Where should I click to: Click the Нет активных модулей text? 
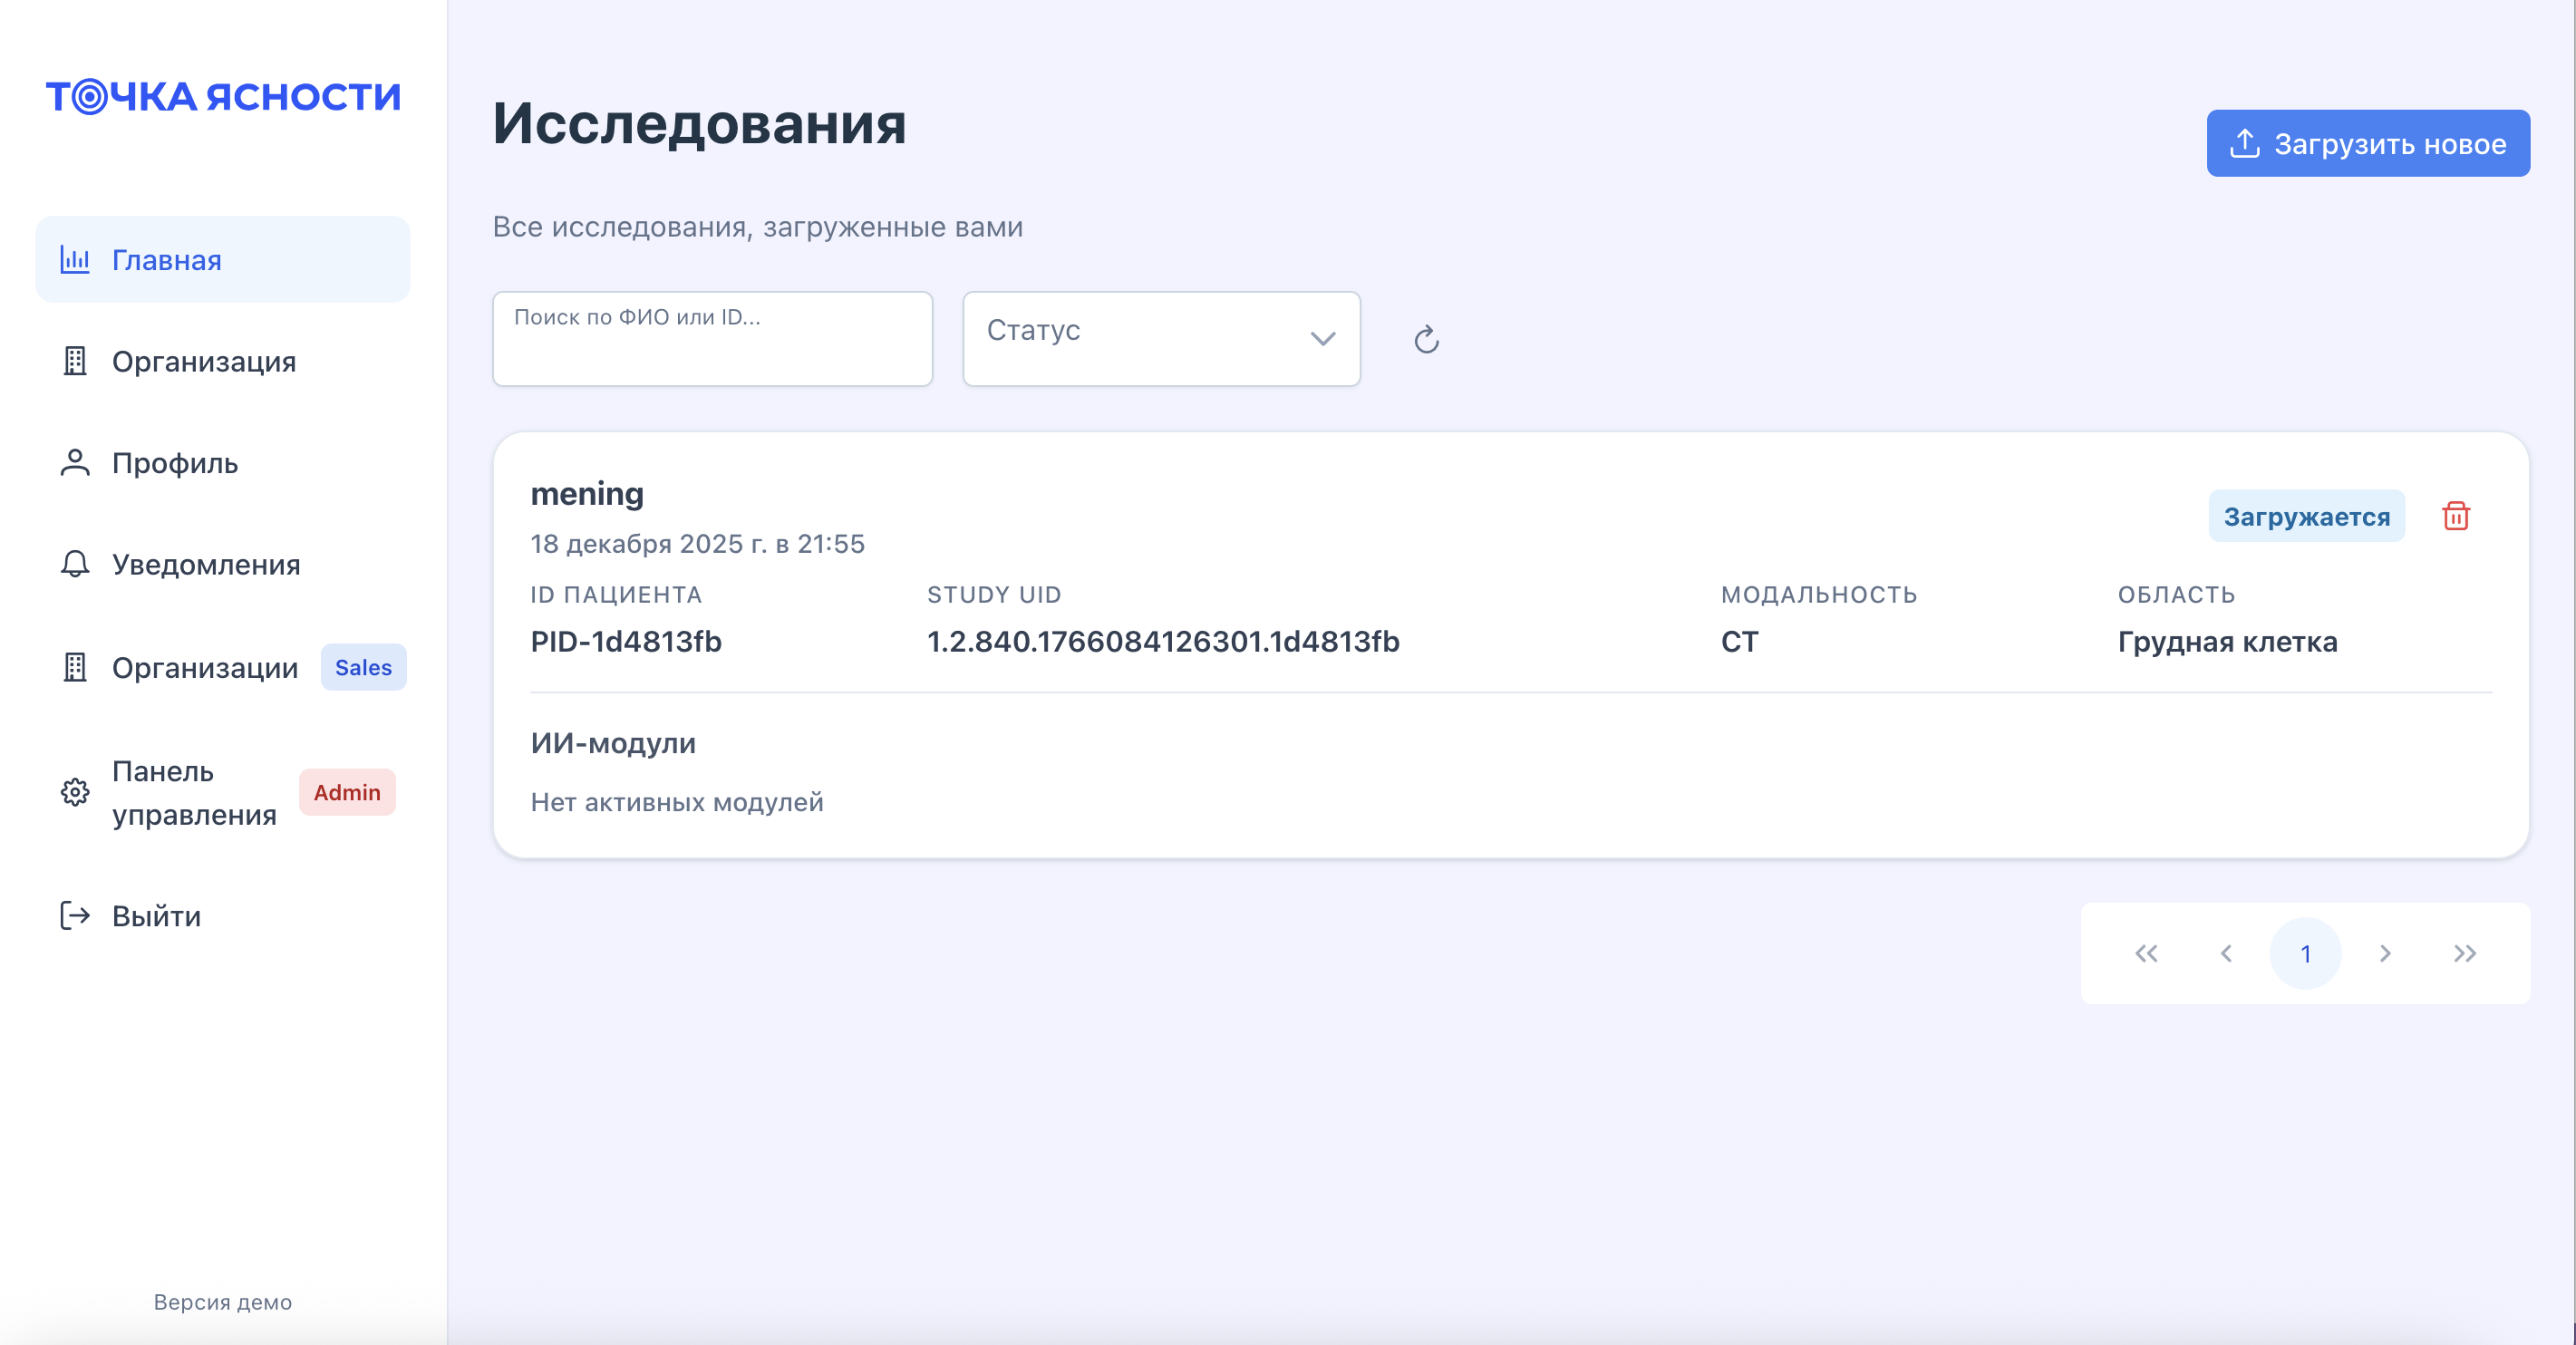[x=677, y=802]
